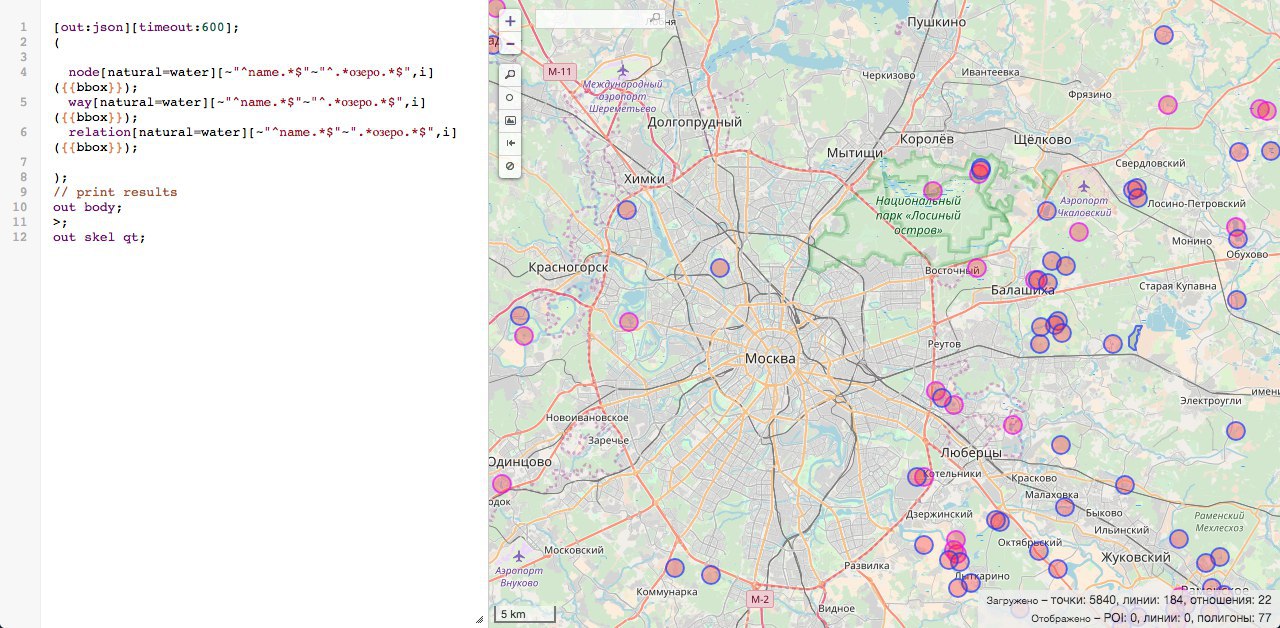Click the Долгопрудный city label
The height and width of the screenshot is (628, 1280).
pos(695,122)
